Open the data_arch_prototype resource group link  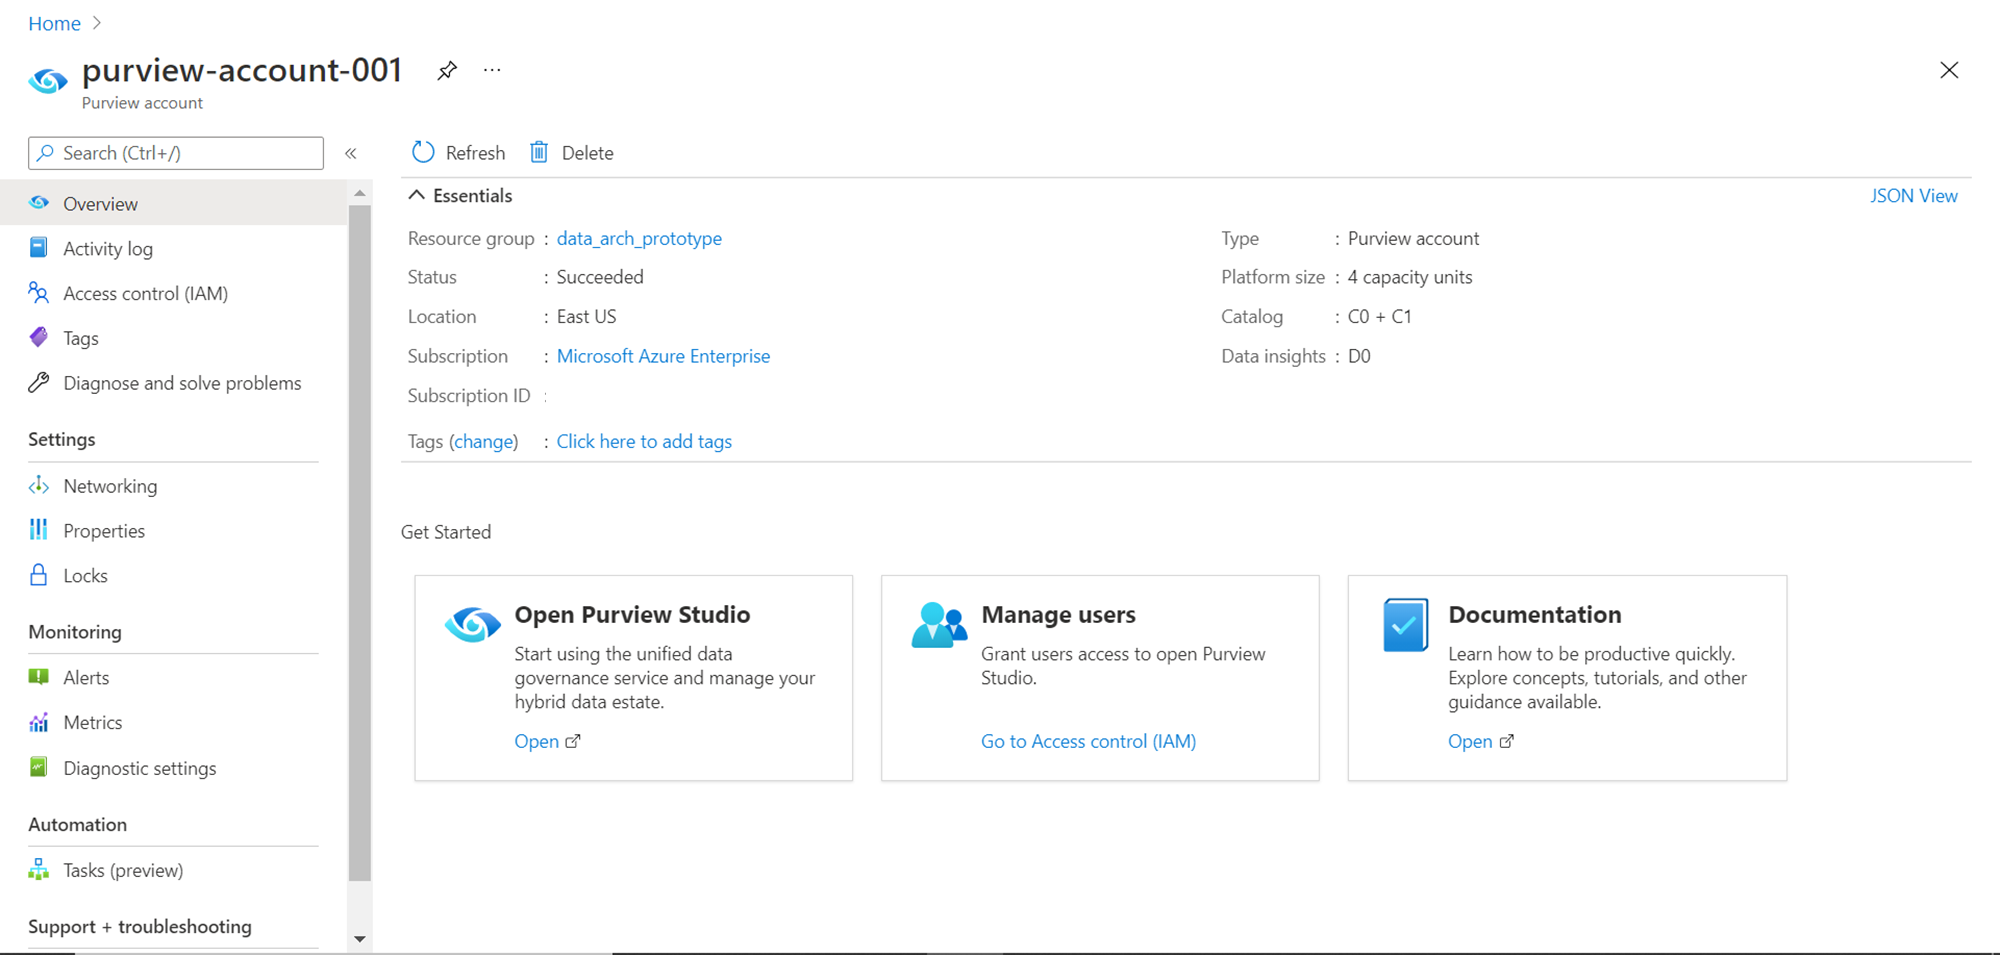click(639, 238)
